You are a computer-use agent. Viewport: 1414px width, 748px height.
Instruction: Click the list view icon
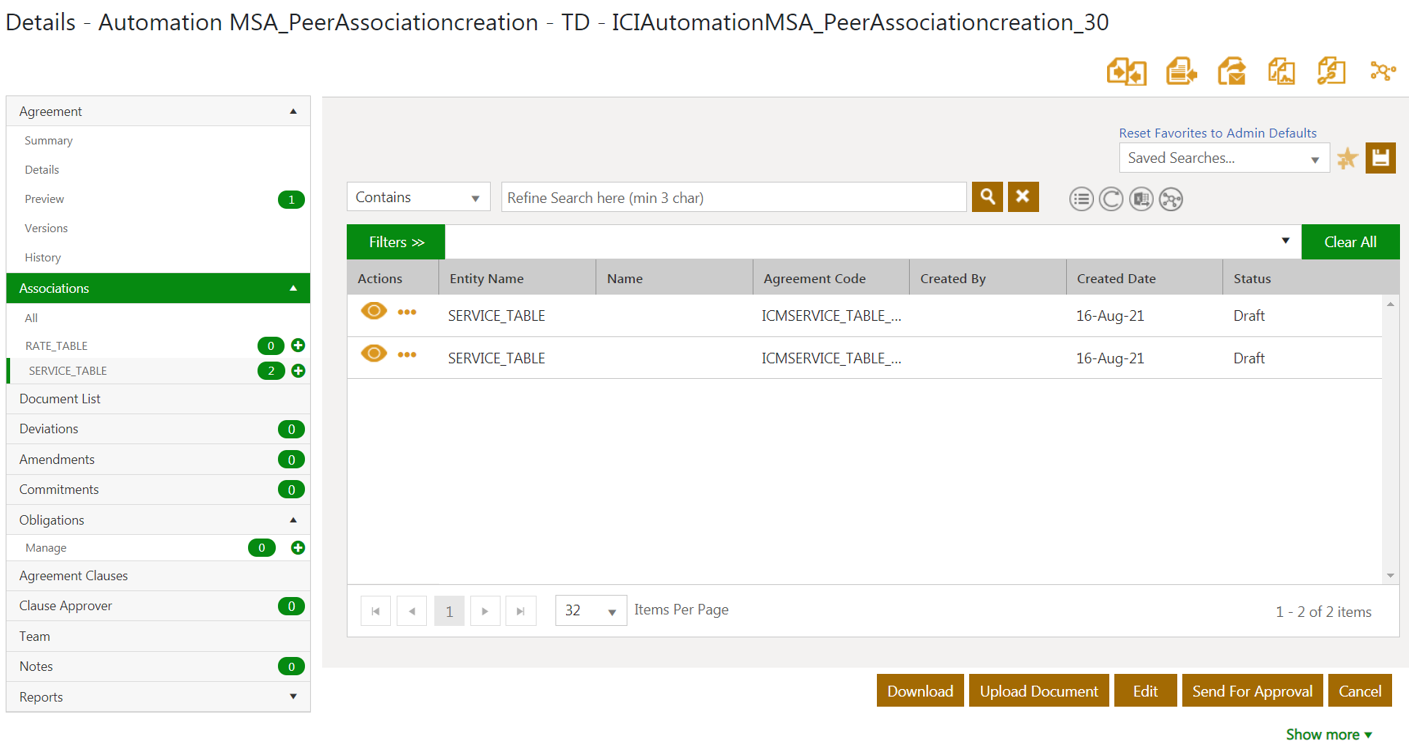1081,199
